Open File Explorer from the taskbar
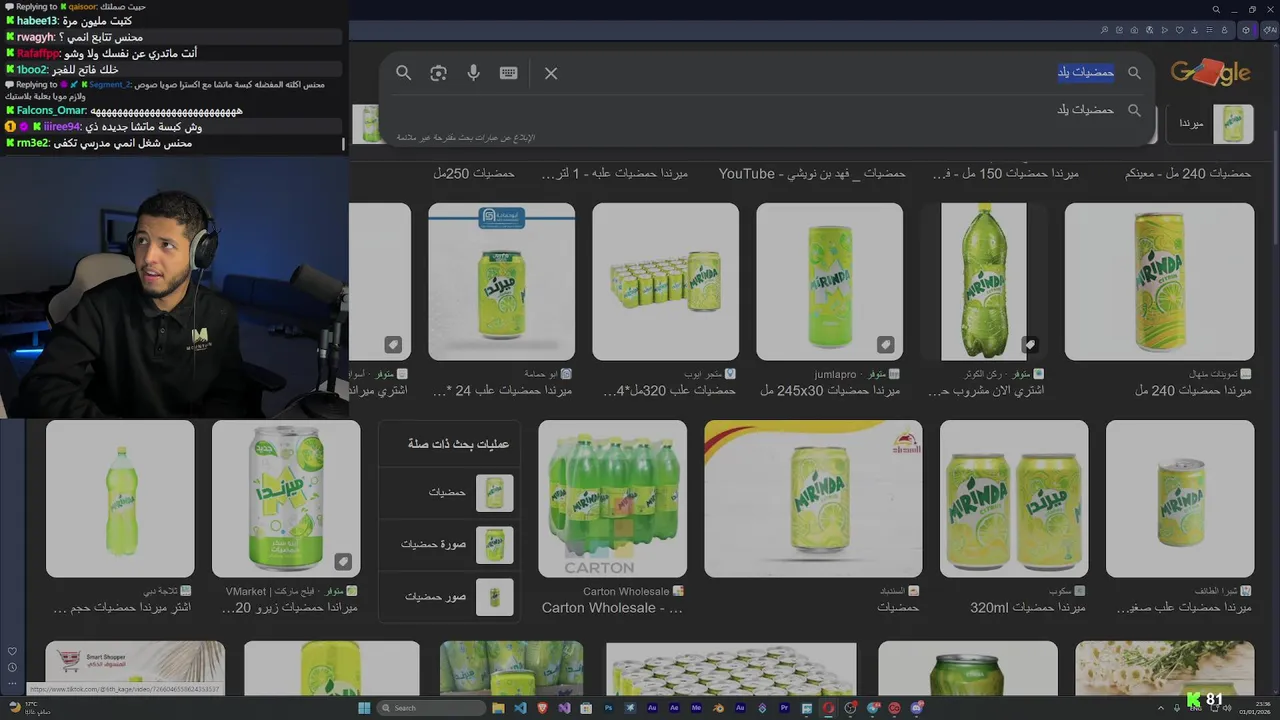 (x=498, y=708)
